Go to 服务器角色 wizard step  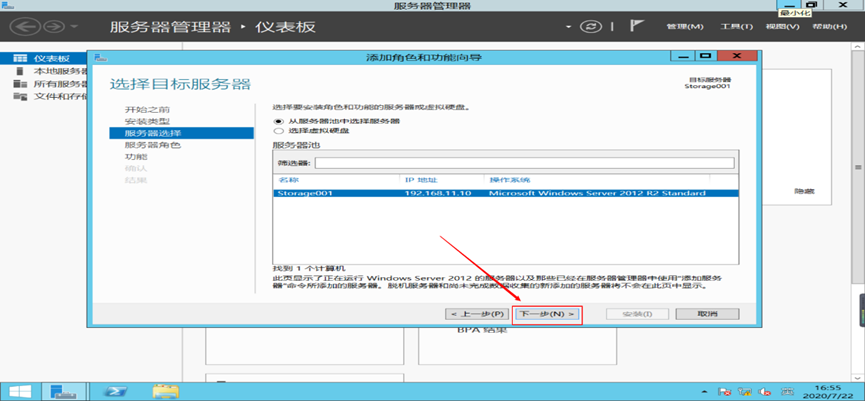[x=153, y=145]
